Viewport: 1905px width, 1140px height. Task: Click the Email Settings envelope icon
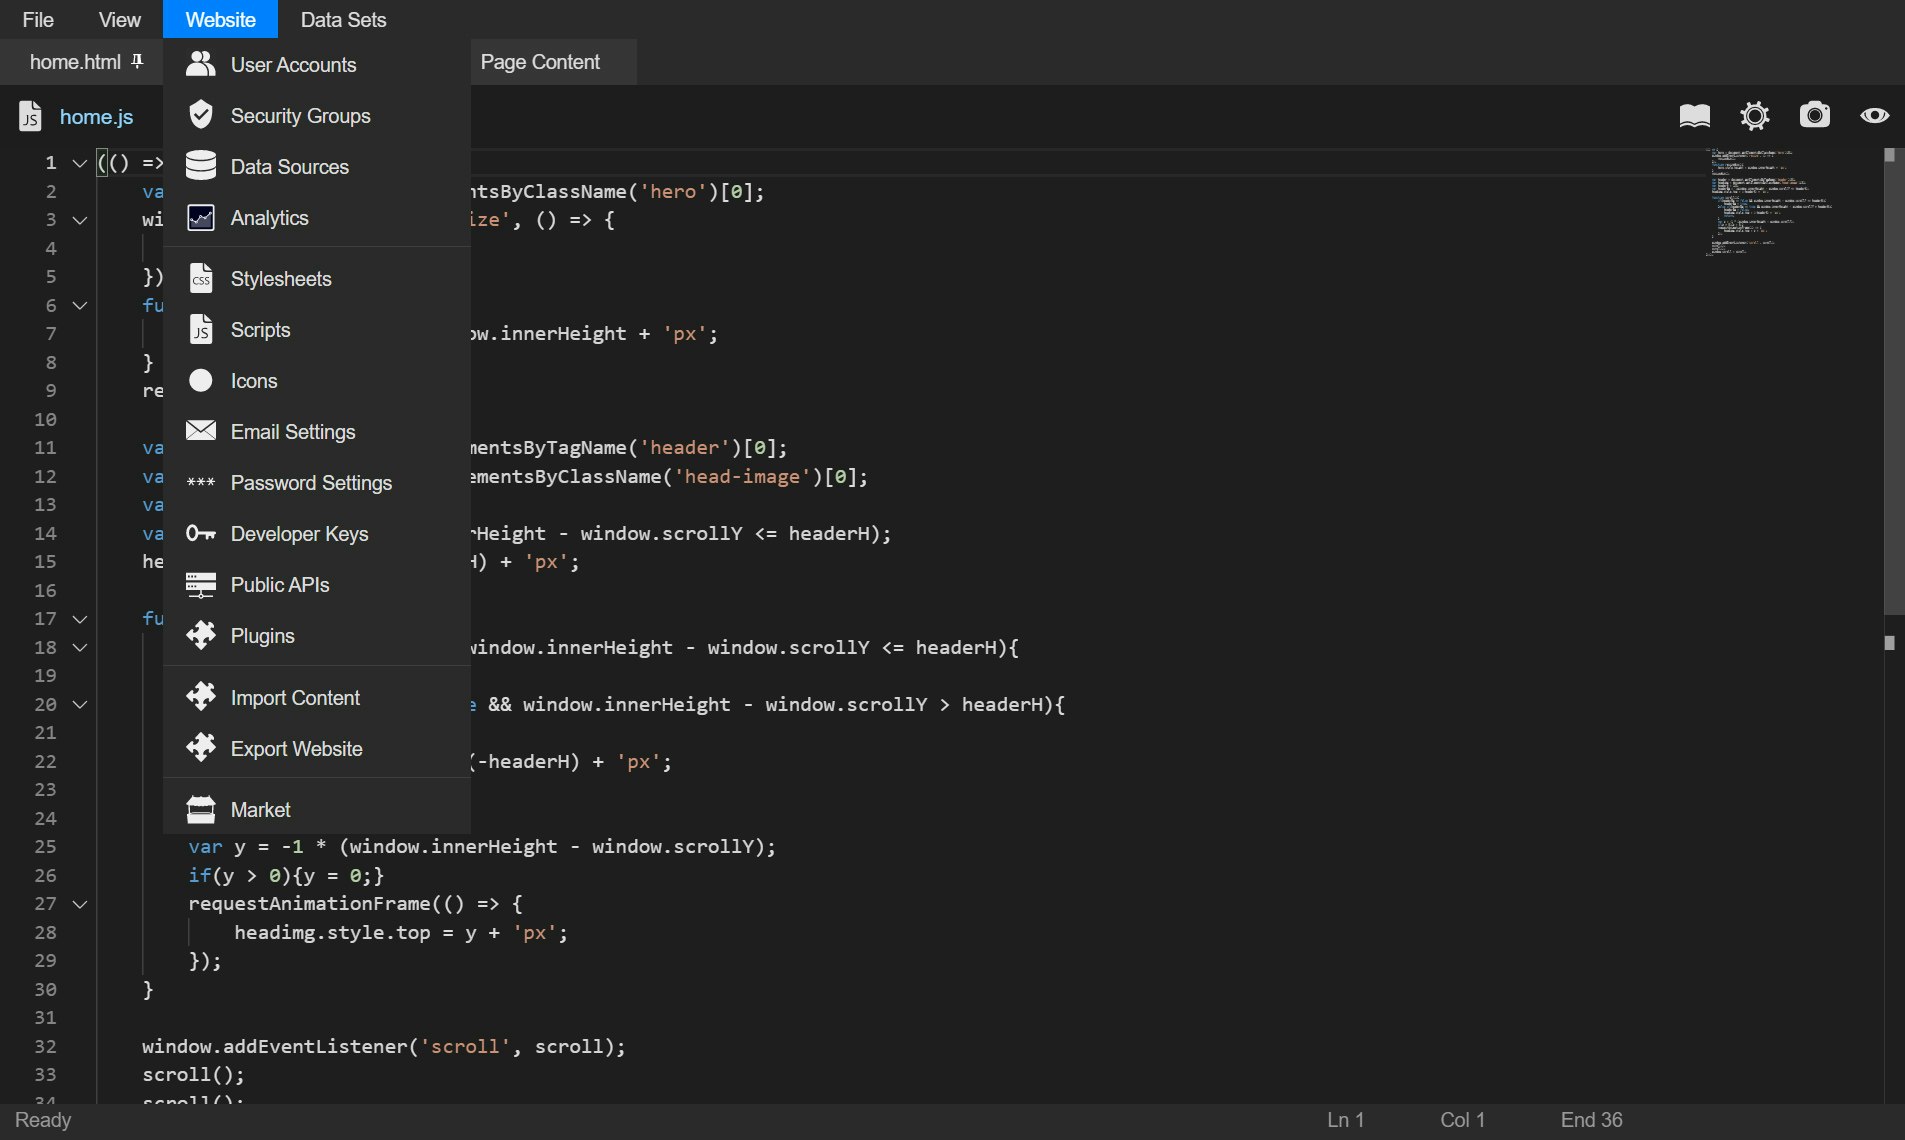coord(201,431)
